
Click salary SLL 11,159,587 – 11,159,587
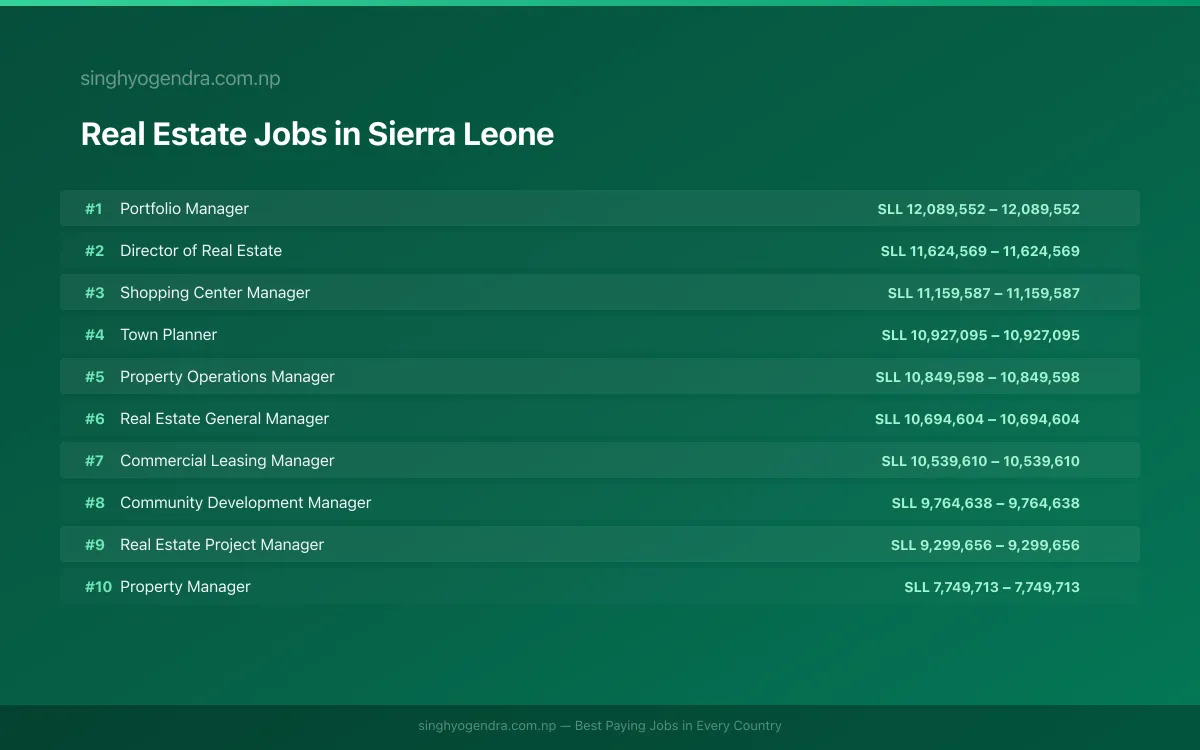click(x=984, y=293)
